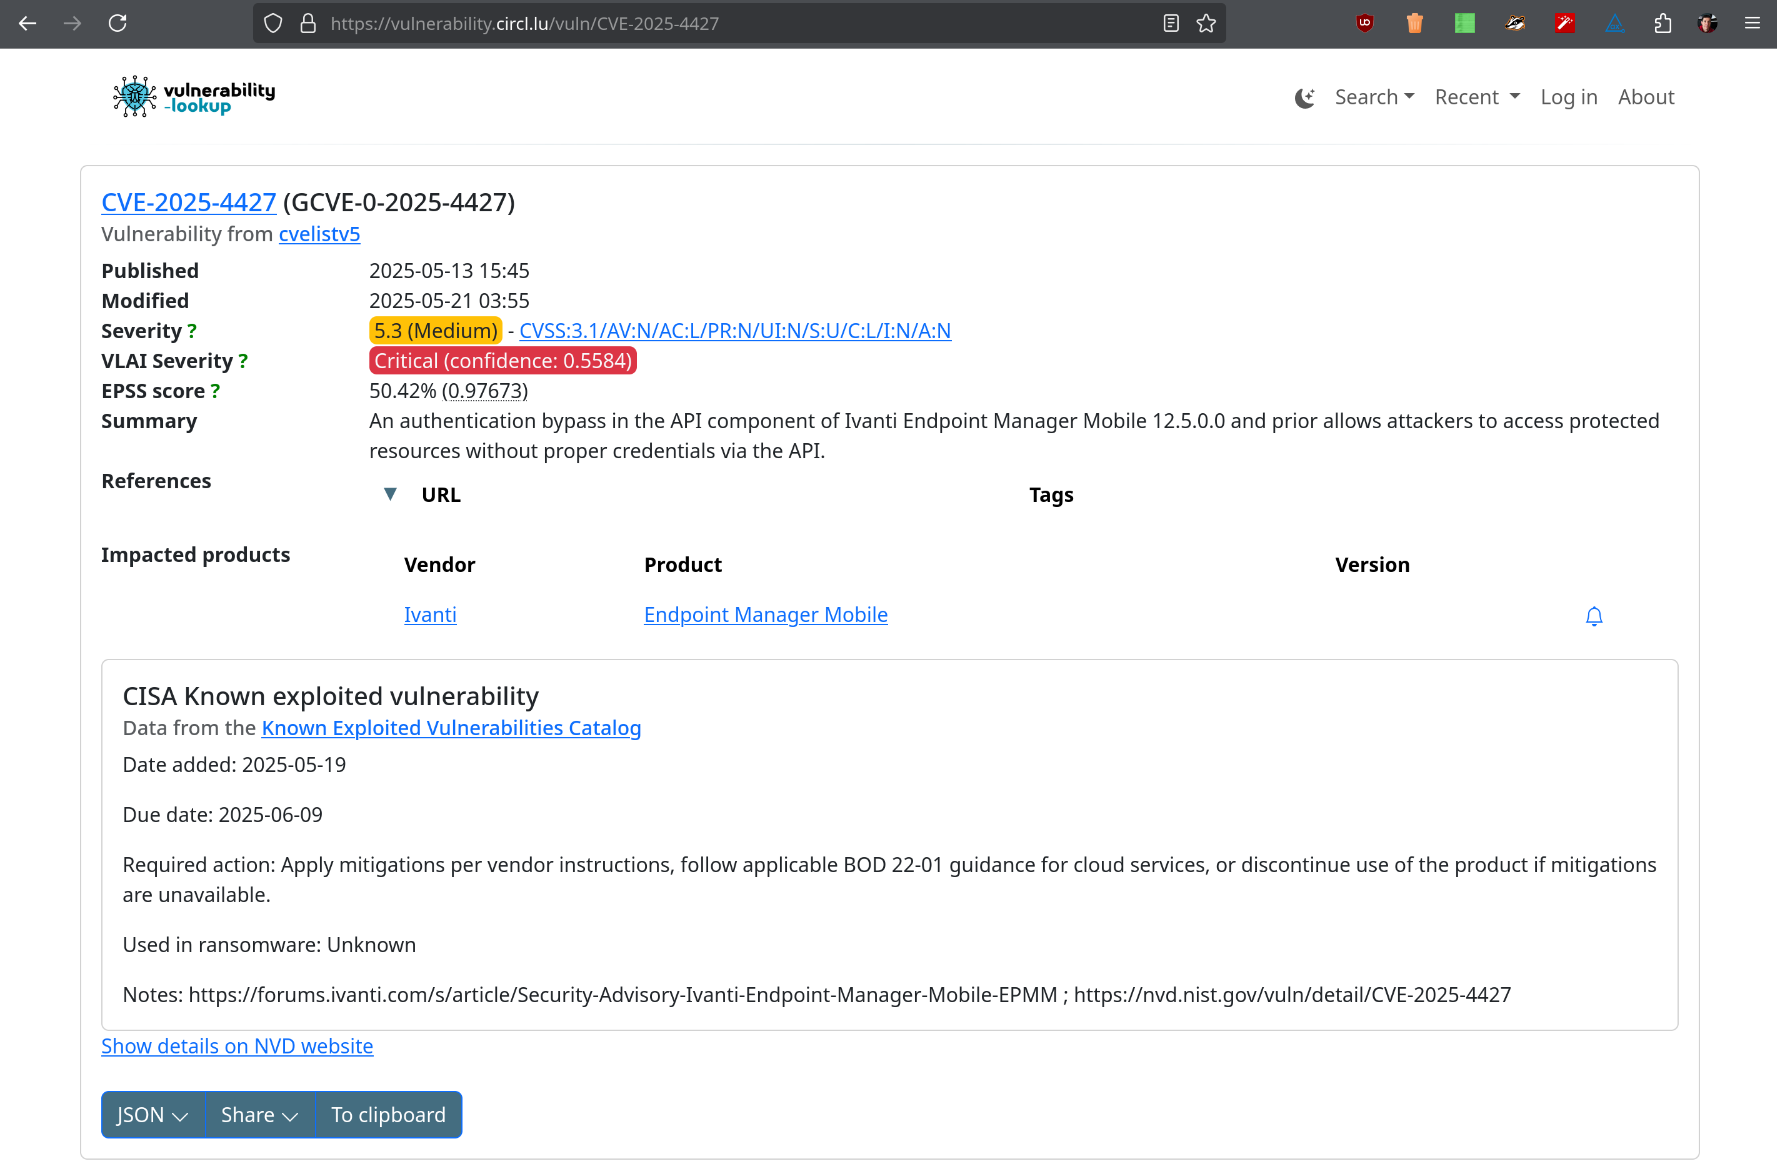Viewport: 1777px width, 1167px height.
Task: Focus the browser address bar
Action: tap(740, 23)
